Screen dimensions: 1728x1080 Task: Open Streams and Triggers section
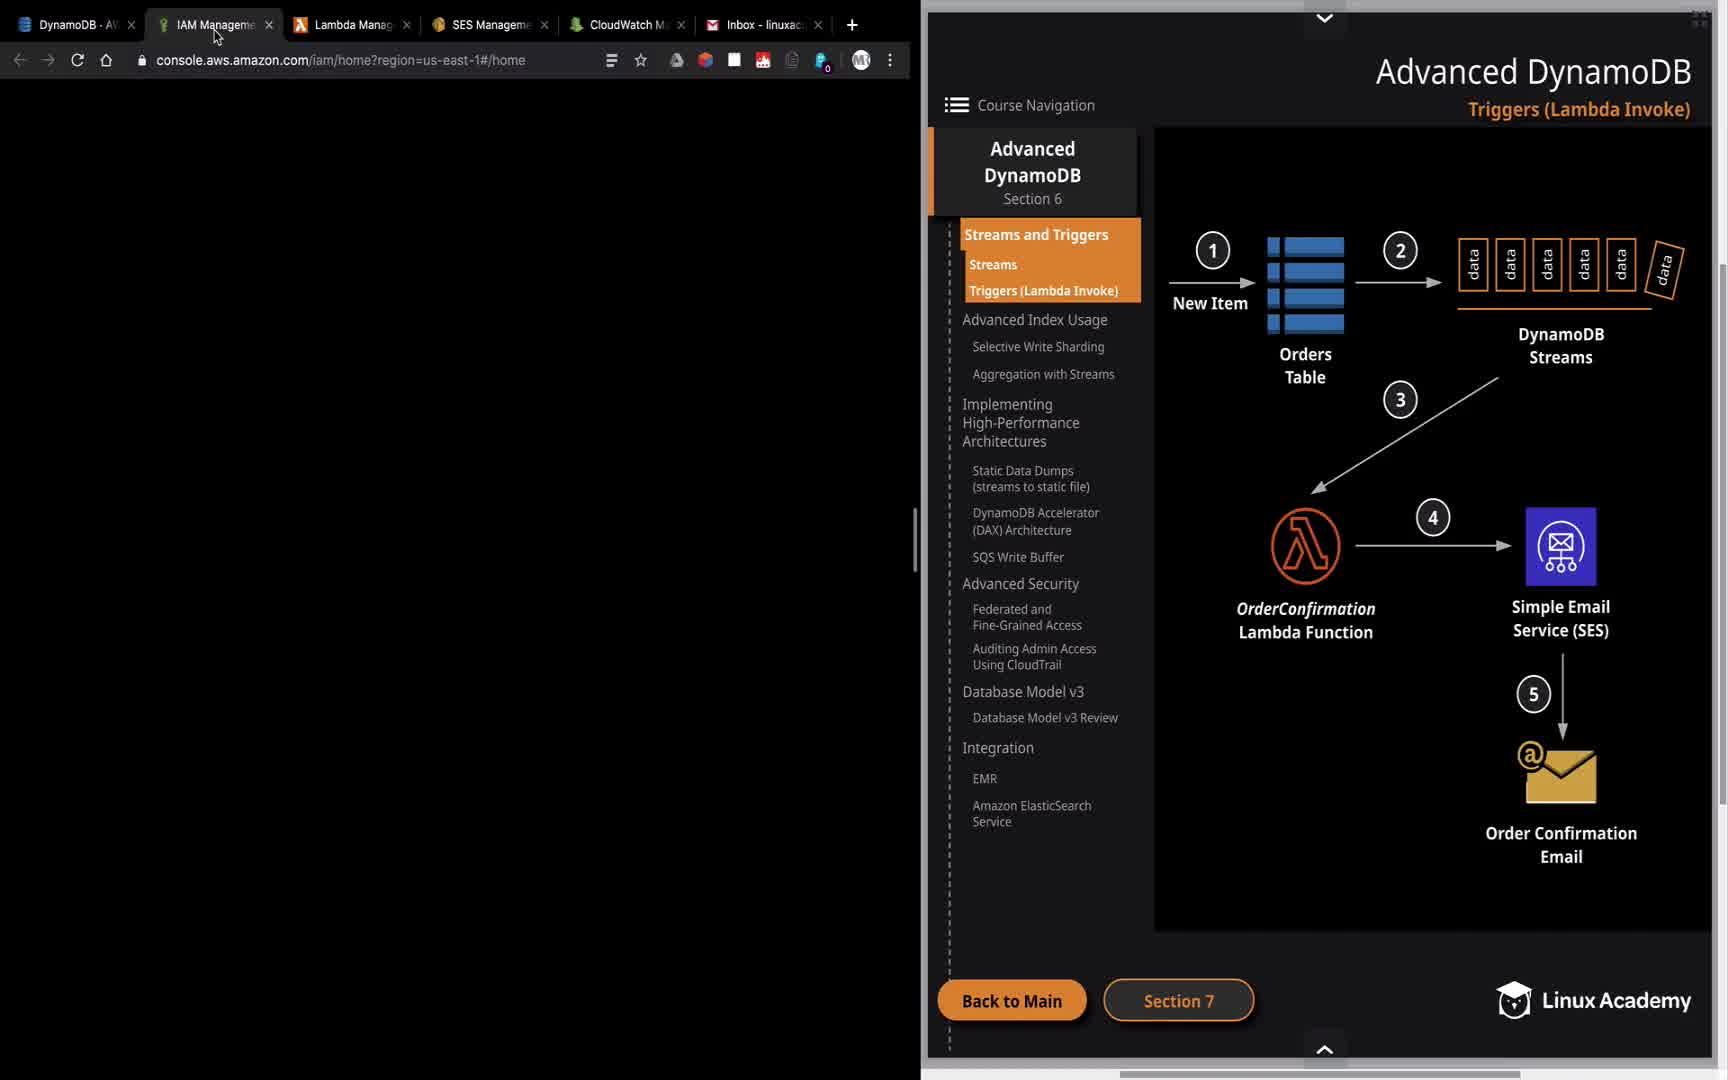(1036, 235)
